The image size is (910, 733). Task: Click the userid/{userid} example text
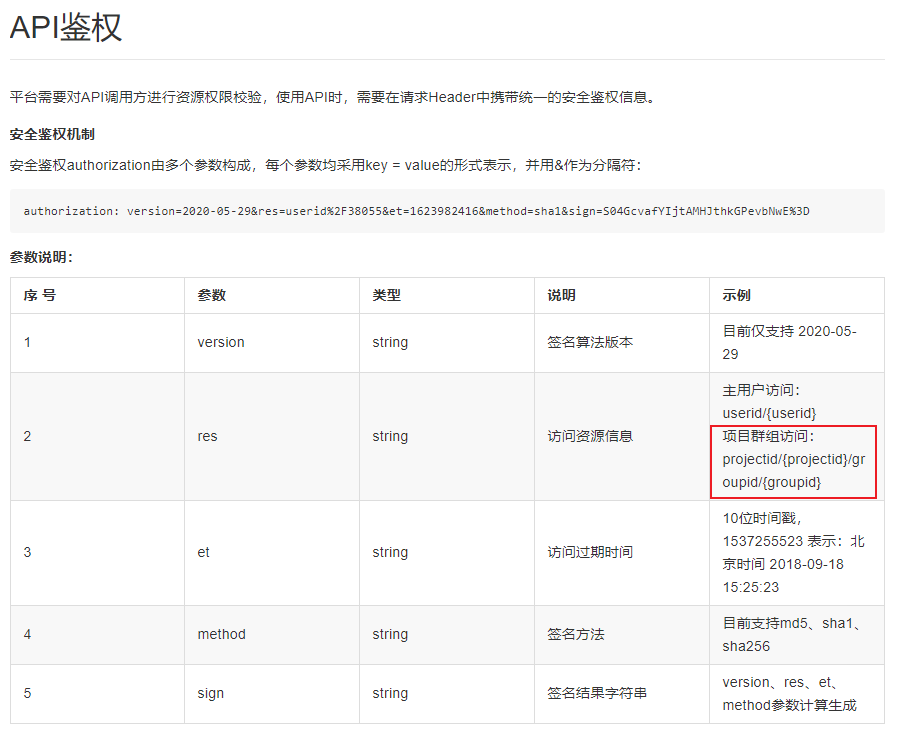click(769, 413)
